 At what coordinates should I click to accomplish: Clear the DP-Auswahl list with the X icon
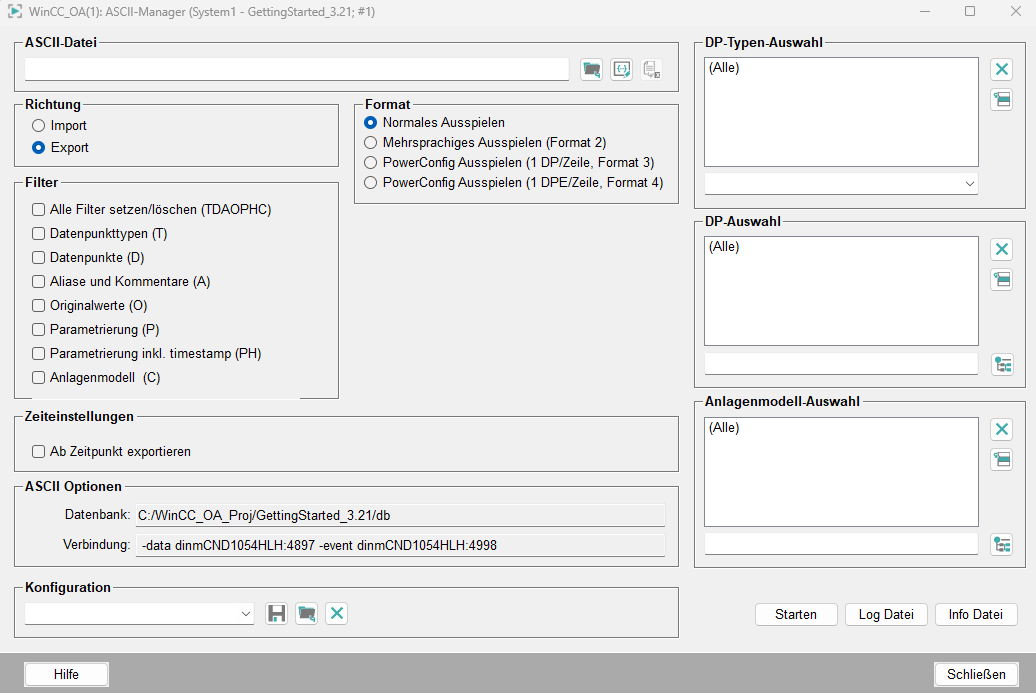pos(1002,249)
